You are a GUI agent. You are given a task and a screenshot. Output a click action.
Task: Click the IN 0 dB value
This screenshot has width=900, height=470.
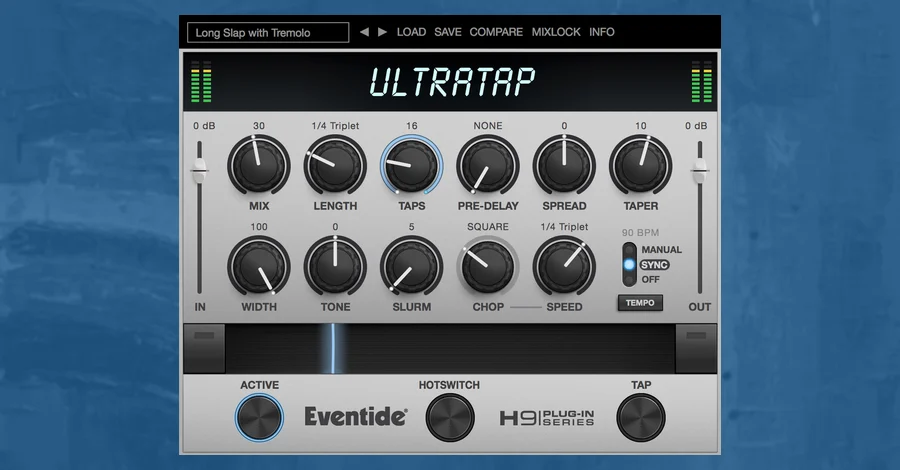[x=204, y=126]
